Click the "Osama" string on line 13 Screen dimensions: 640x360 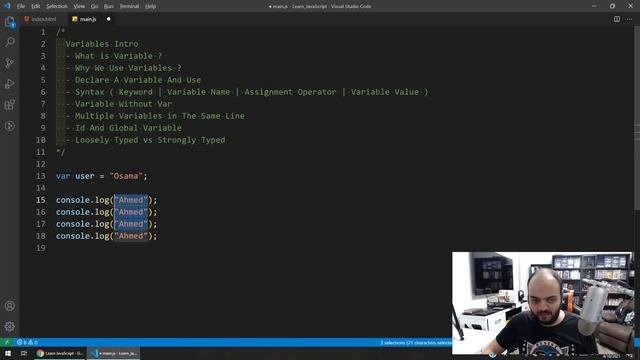(x=126, y=176)
